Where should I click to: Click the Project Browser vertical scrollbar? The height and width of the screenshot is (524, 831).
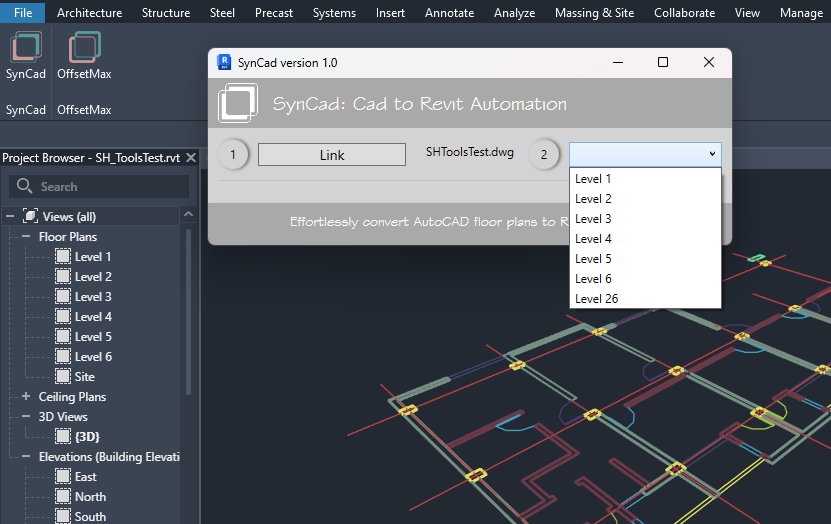coord(189,311)
